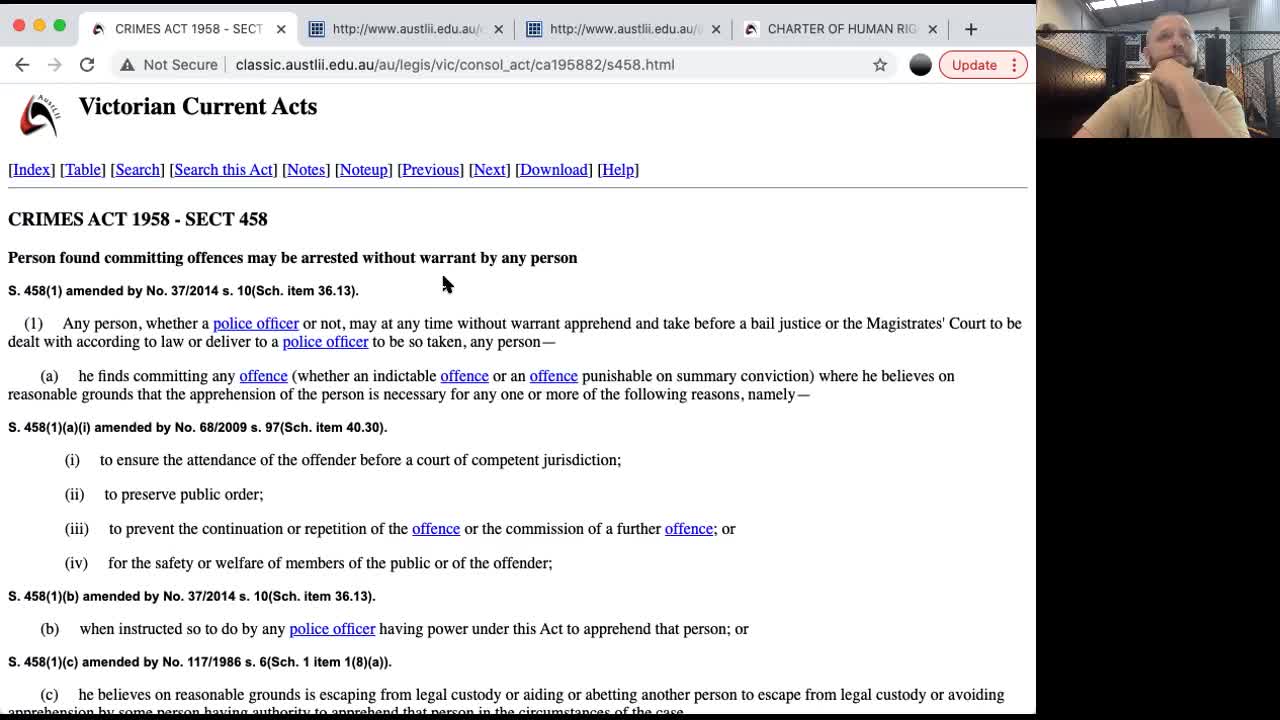The width and height of the screenshot is (1280, 720).
Task: Open a new tab with plus icon
Action: [971, 29]
